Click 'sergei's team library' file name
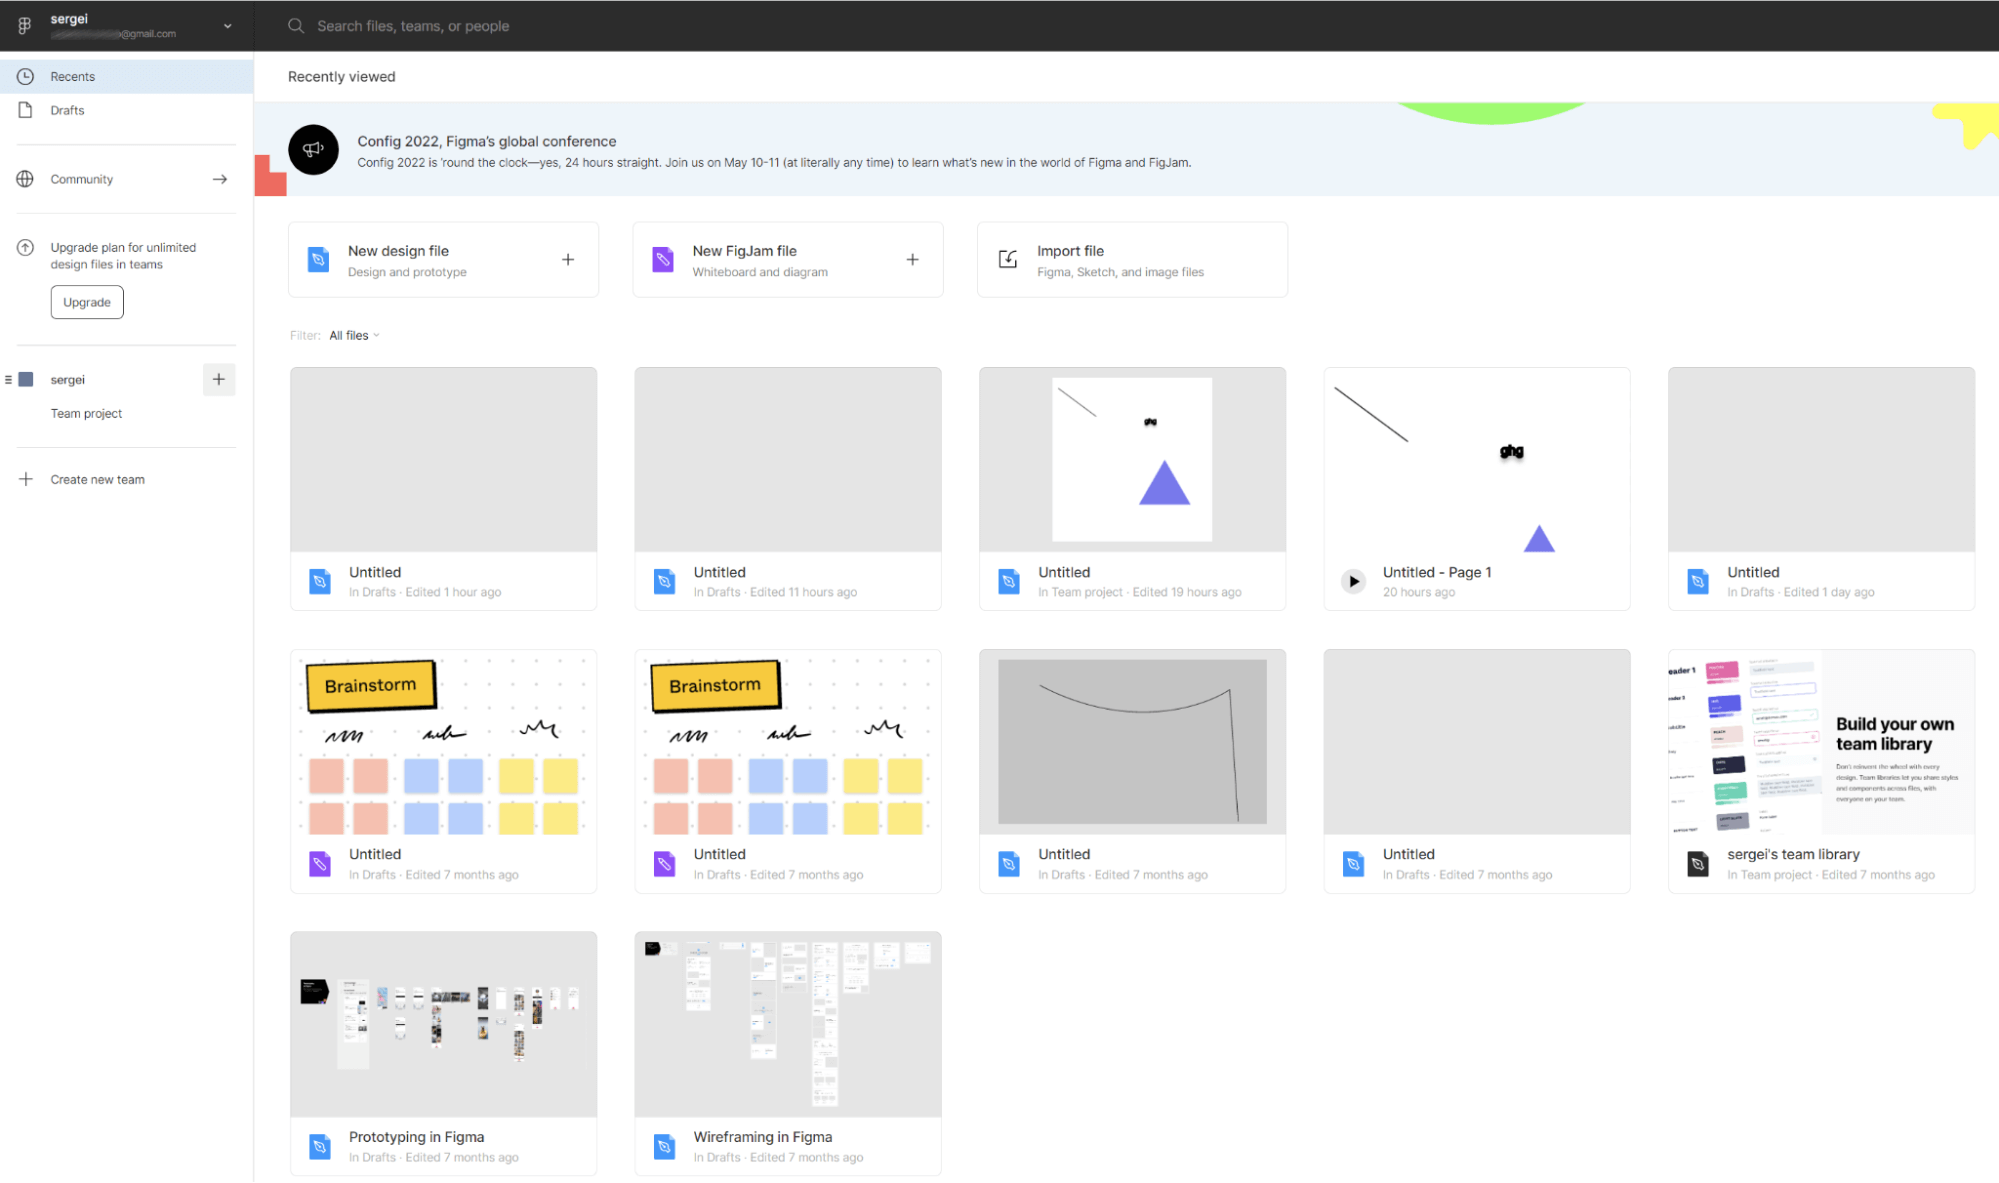This screenshot has width=1999, height=1183. tap(1793, 854)
